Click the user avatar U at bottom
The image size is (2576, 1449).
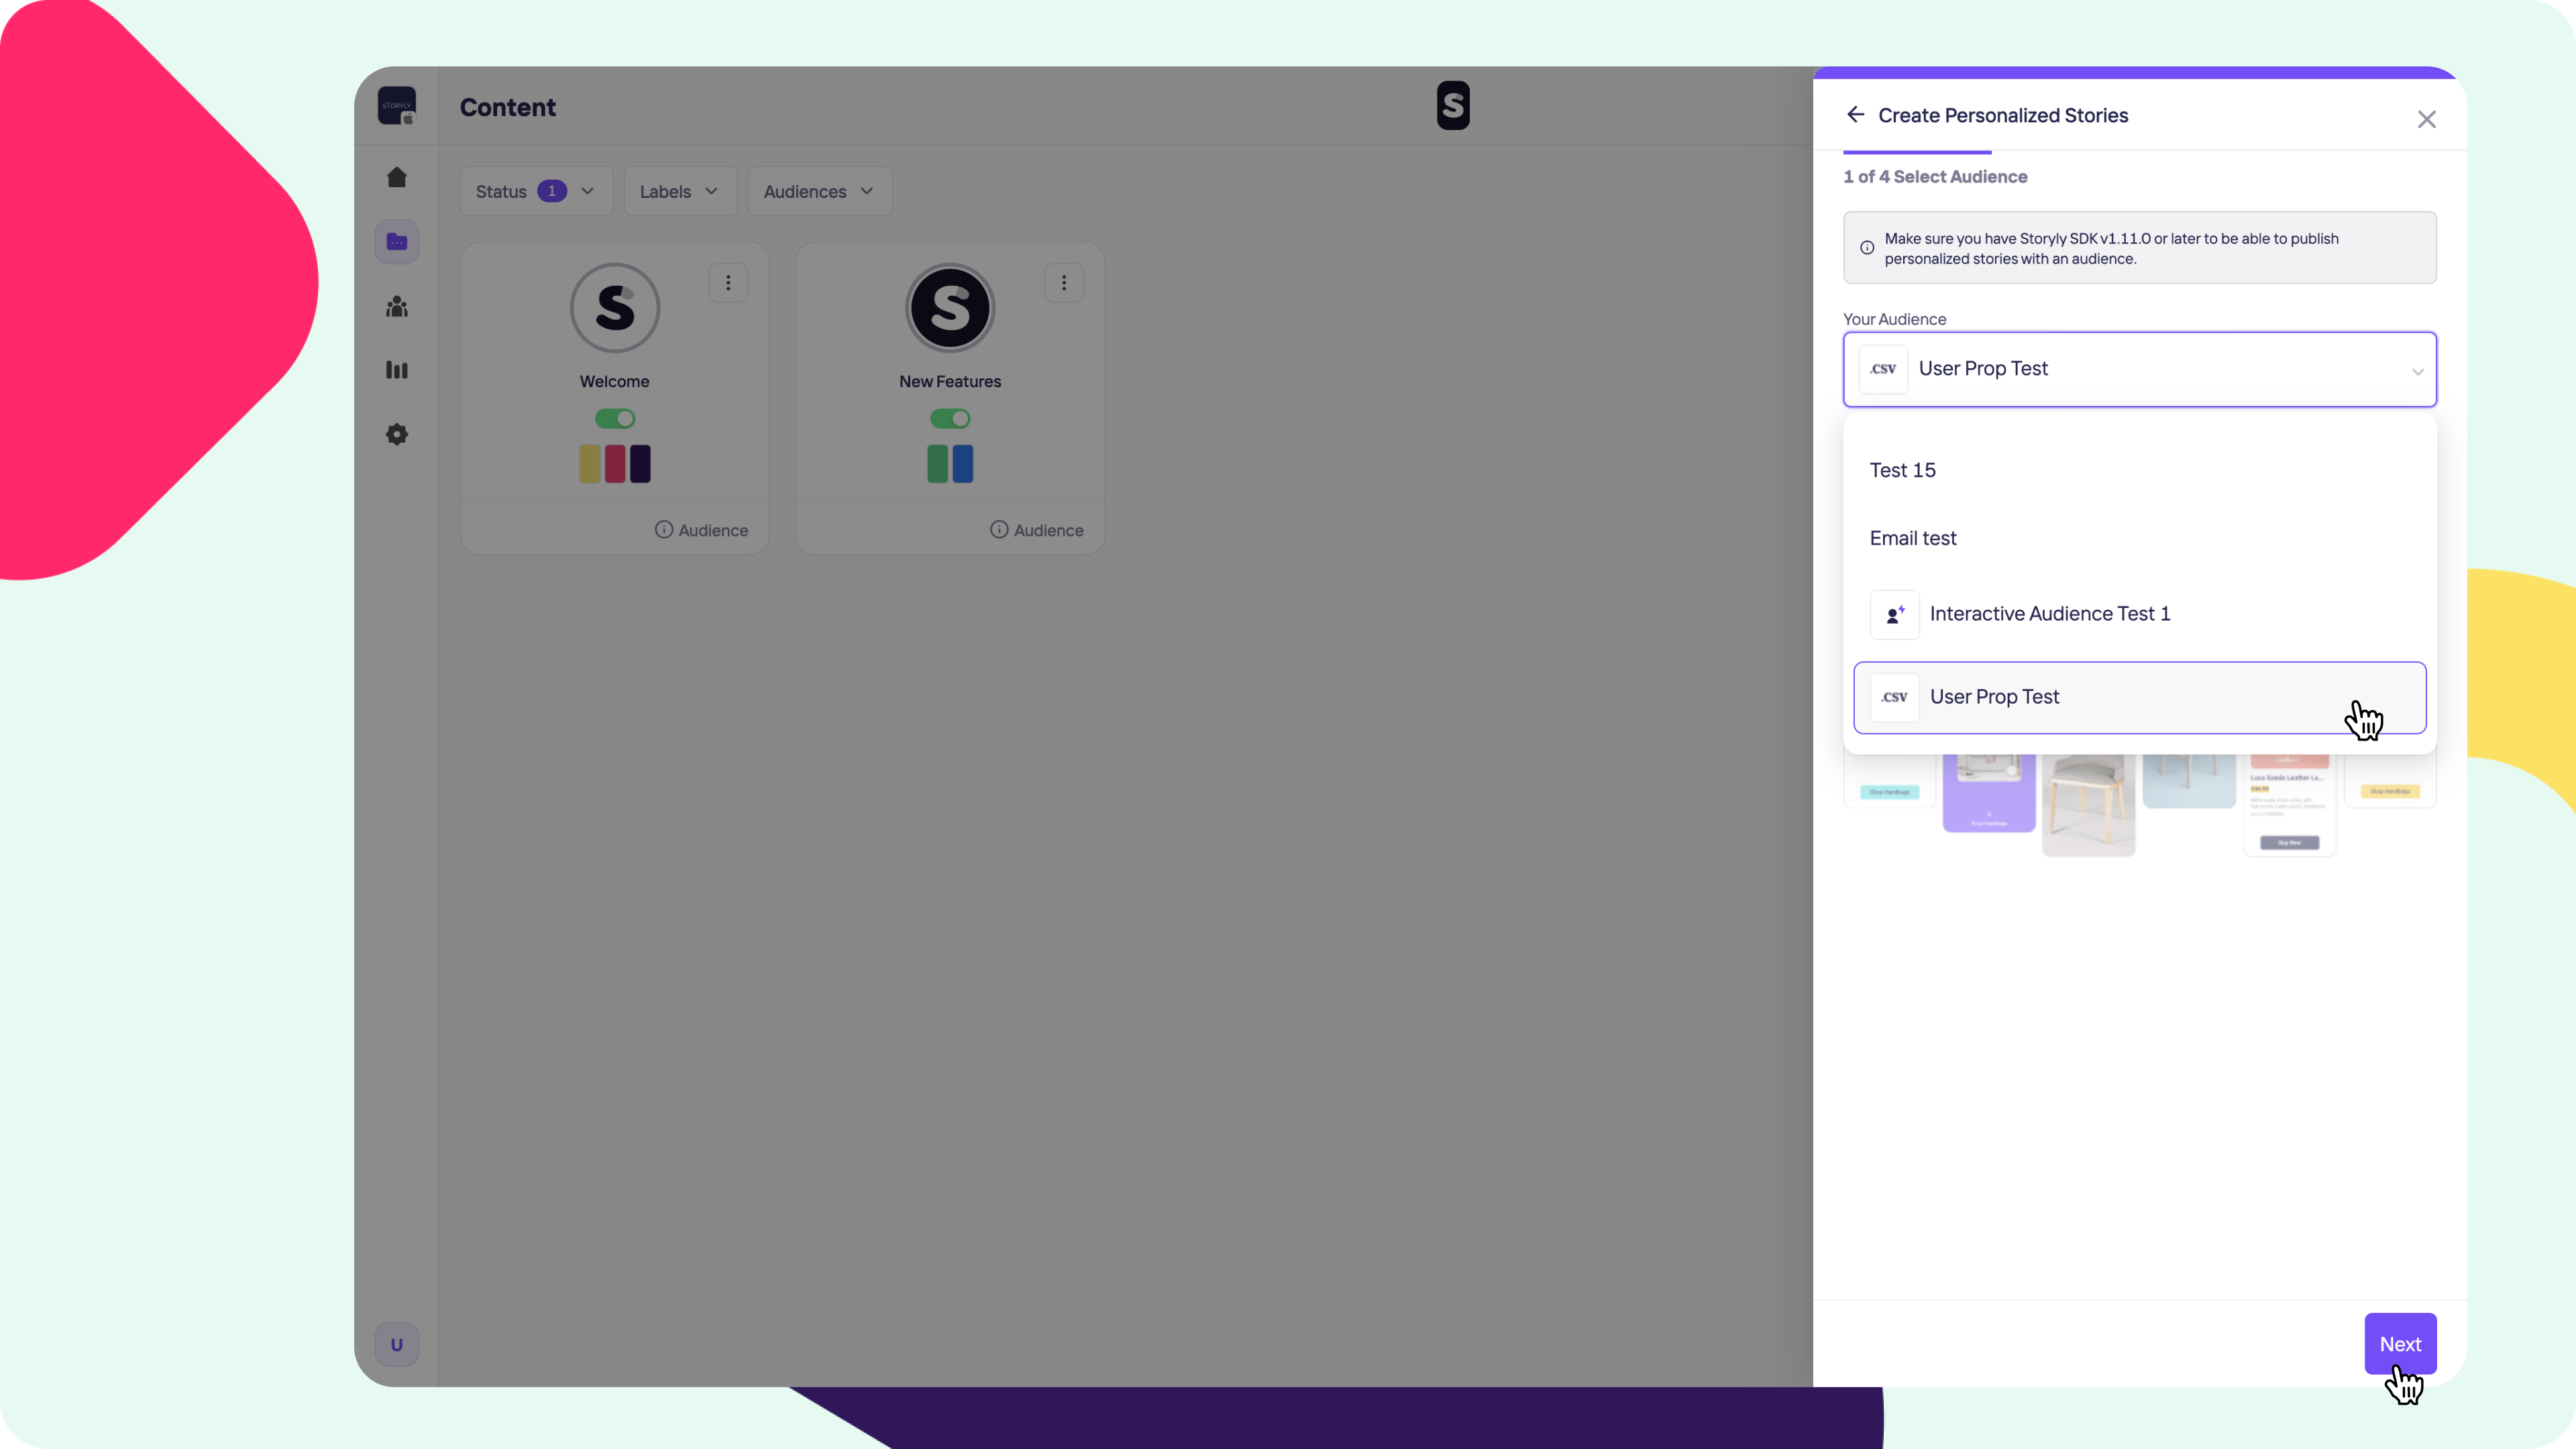397,1344
